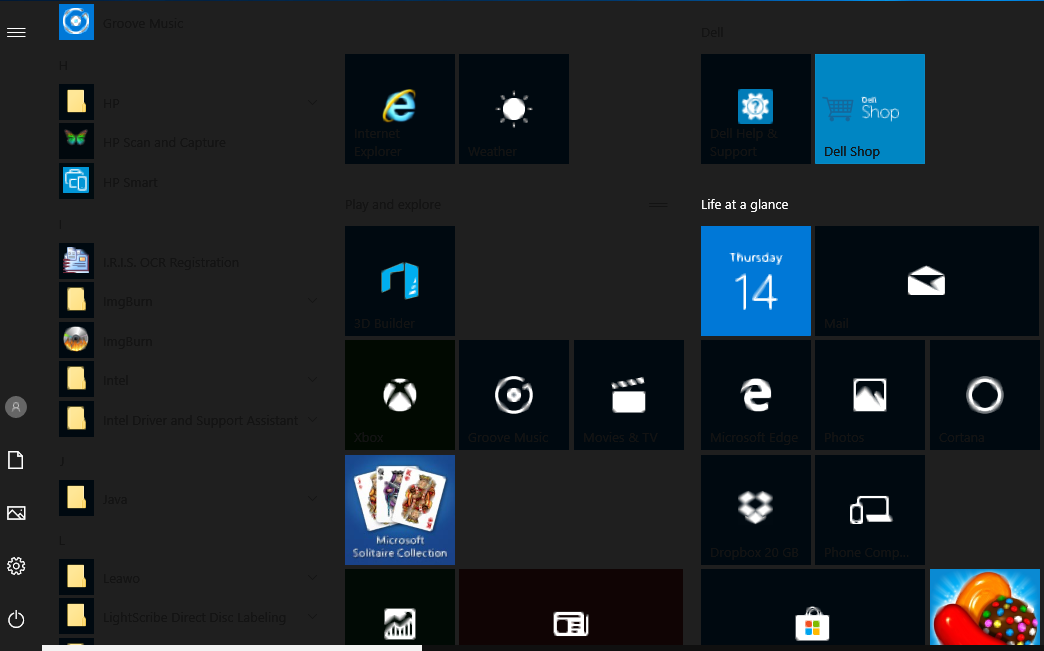This screenshot has width=1044, height=651.
Task: Expand Intel Driver and Support Assistant folder
Action: click(x=190, y=420)
